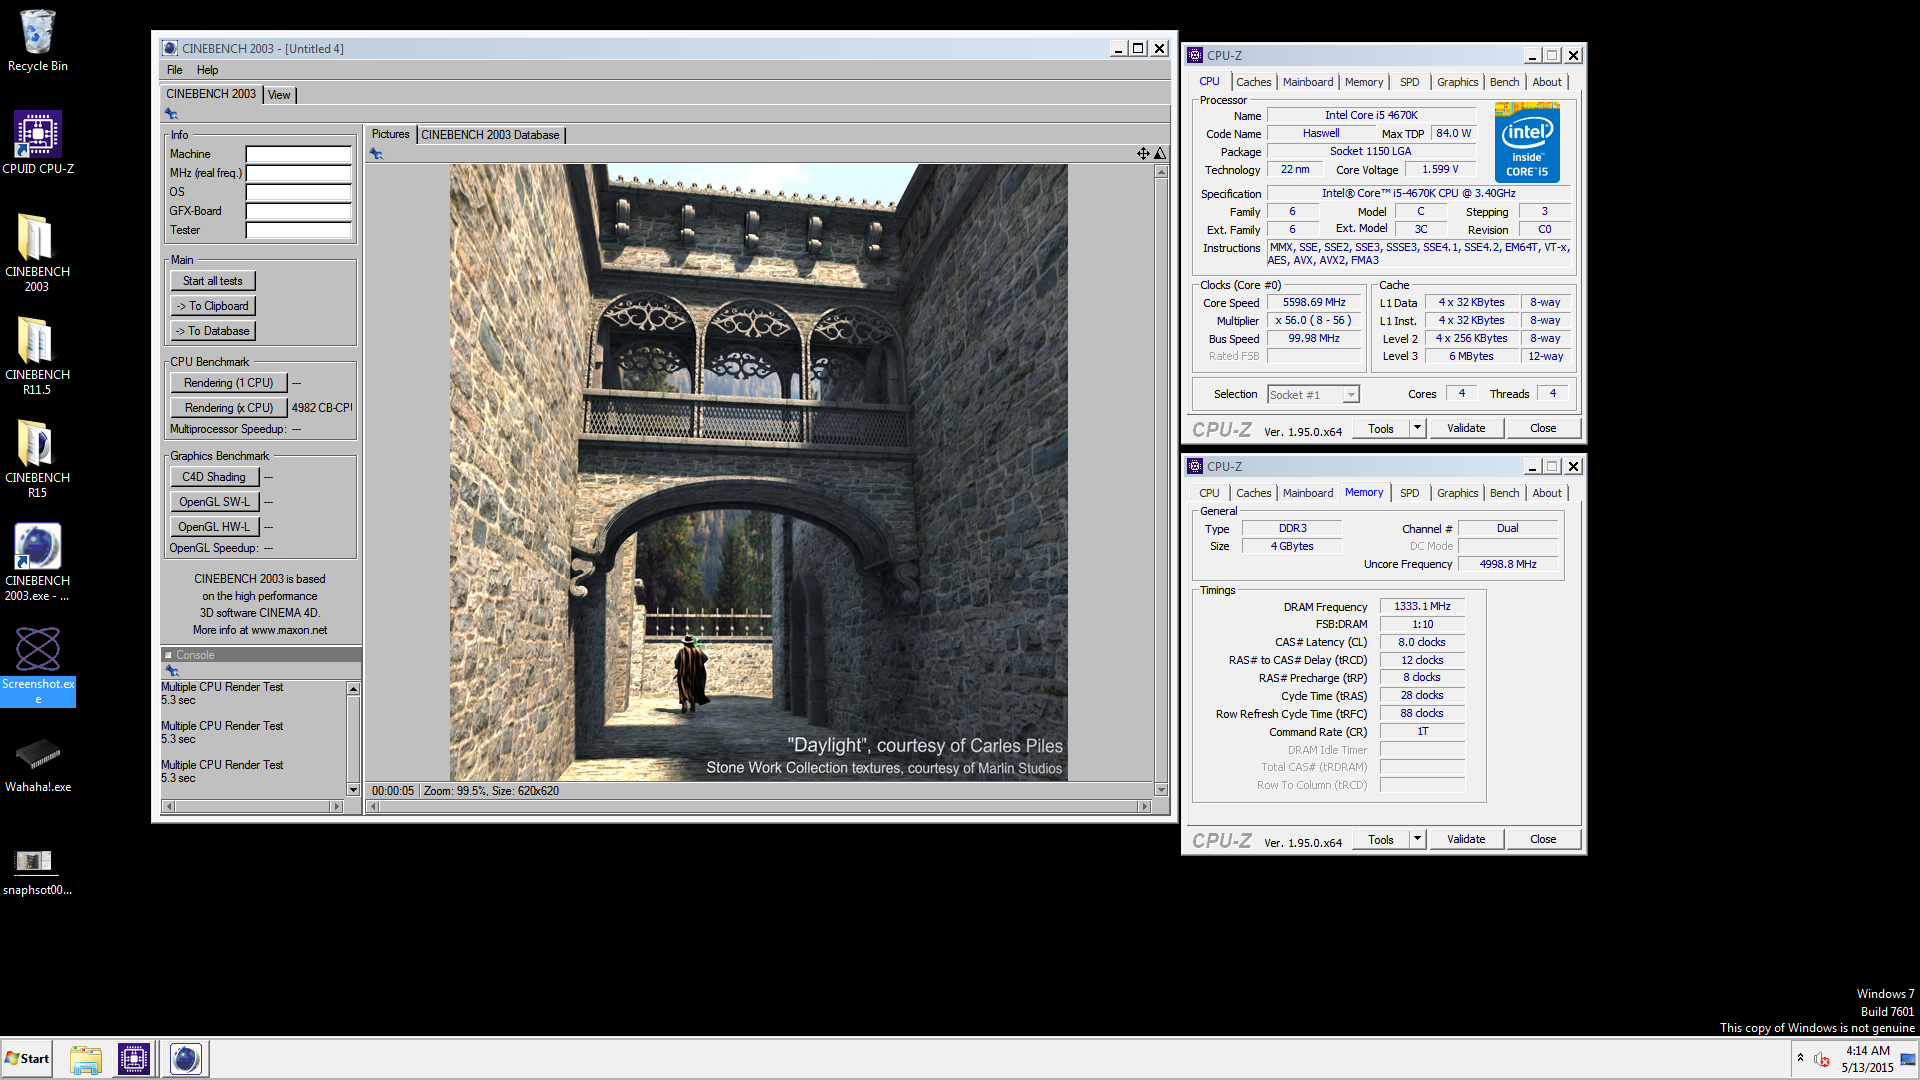Viewport: 1920px width, 1080px height.
Task: Click Validate in upper CPU-Z window
Action: point(1466,428)
